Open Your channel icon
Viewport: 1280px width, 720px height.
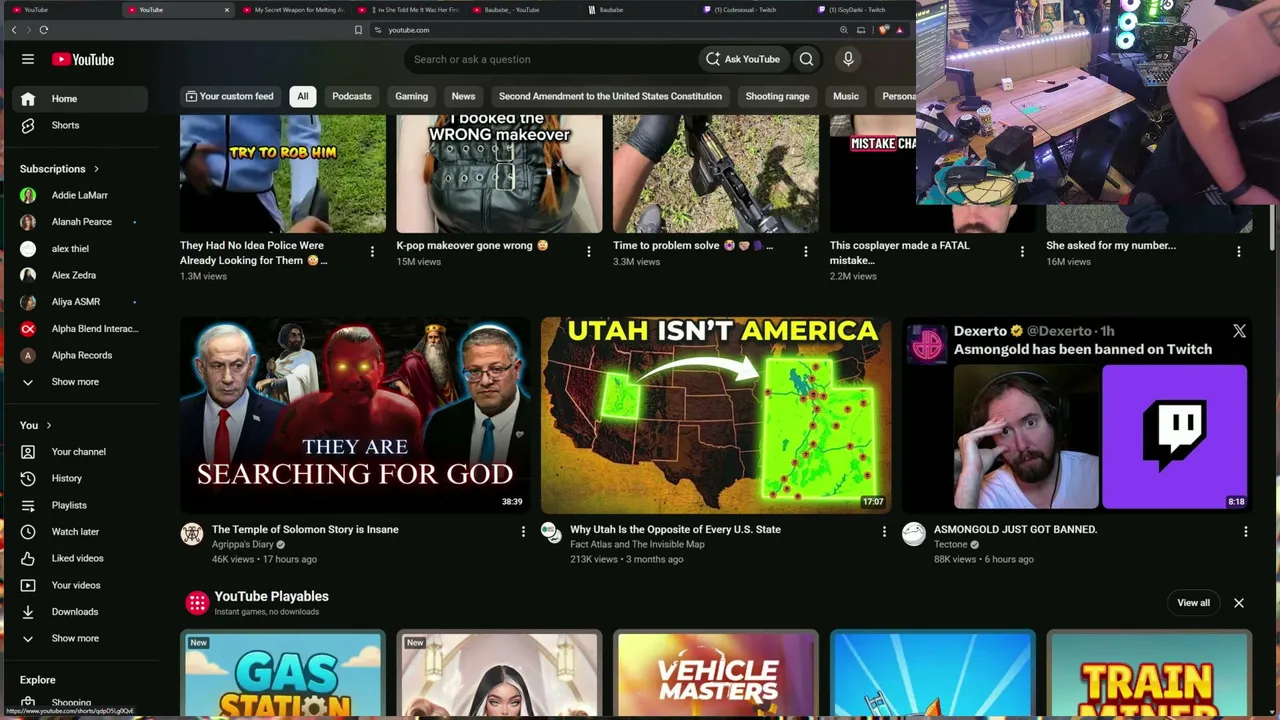pyautogui.click(x=28, y=452)
